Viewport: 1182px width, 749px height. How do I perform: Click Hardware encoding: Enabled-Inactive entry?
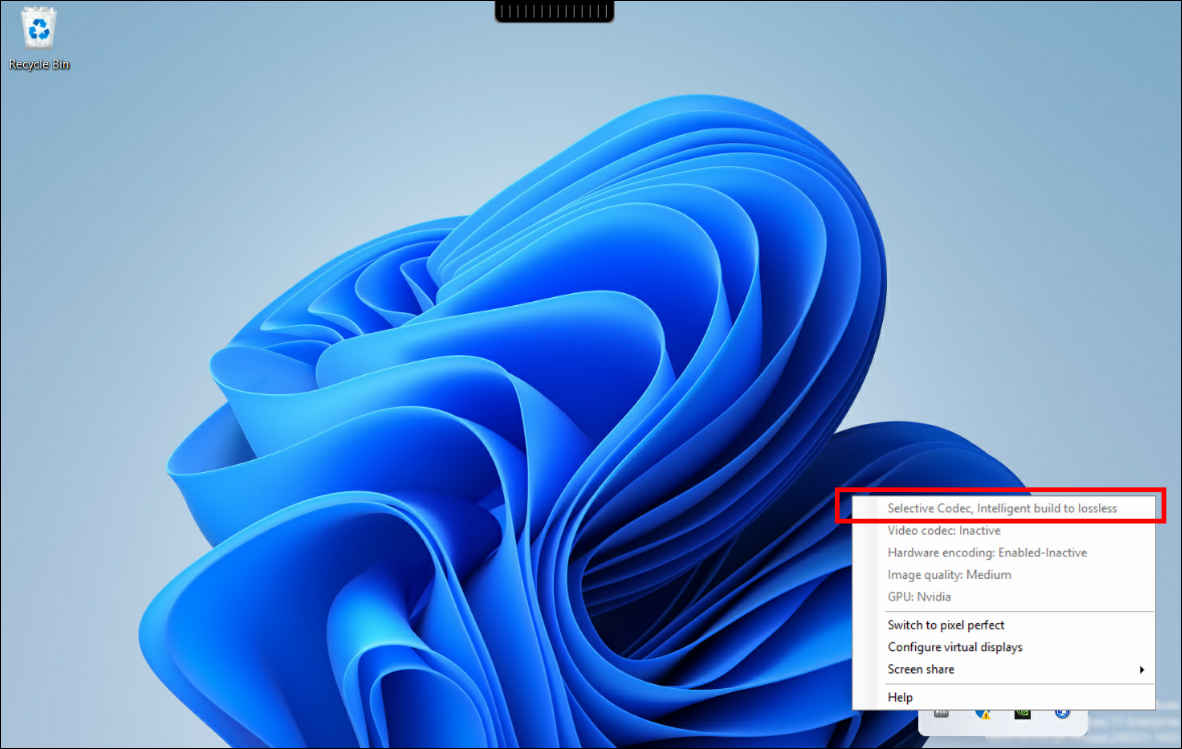(x=1003, y=552)
